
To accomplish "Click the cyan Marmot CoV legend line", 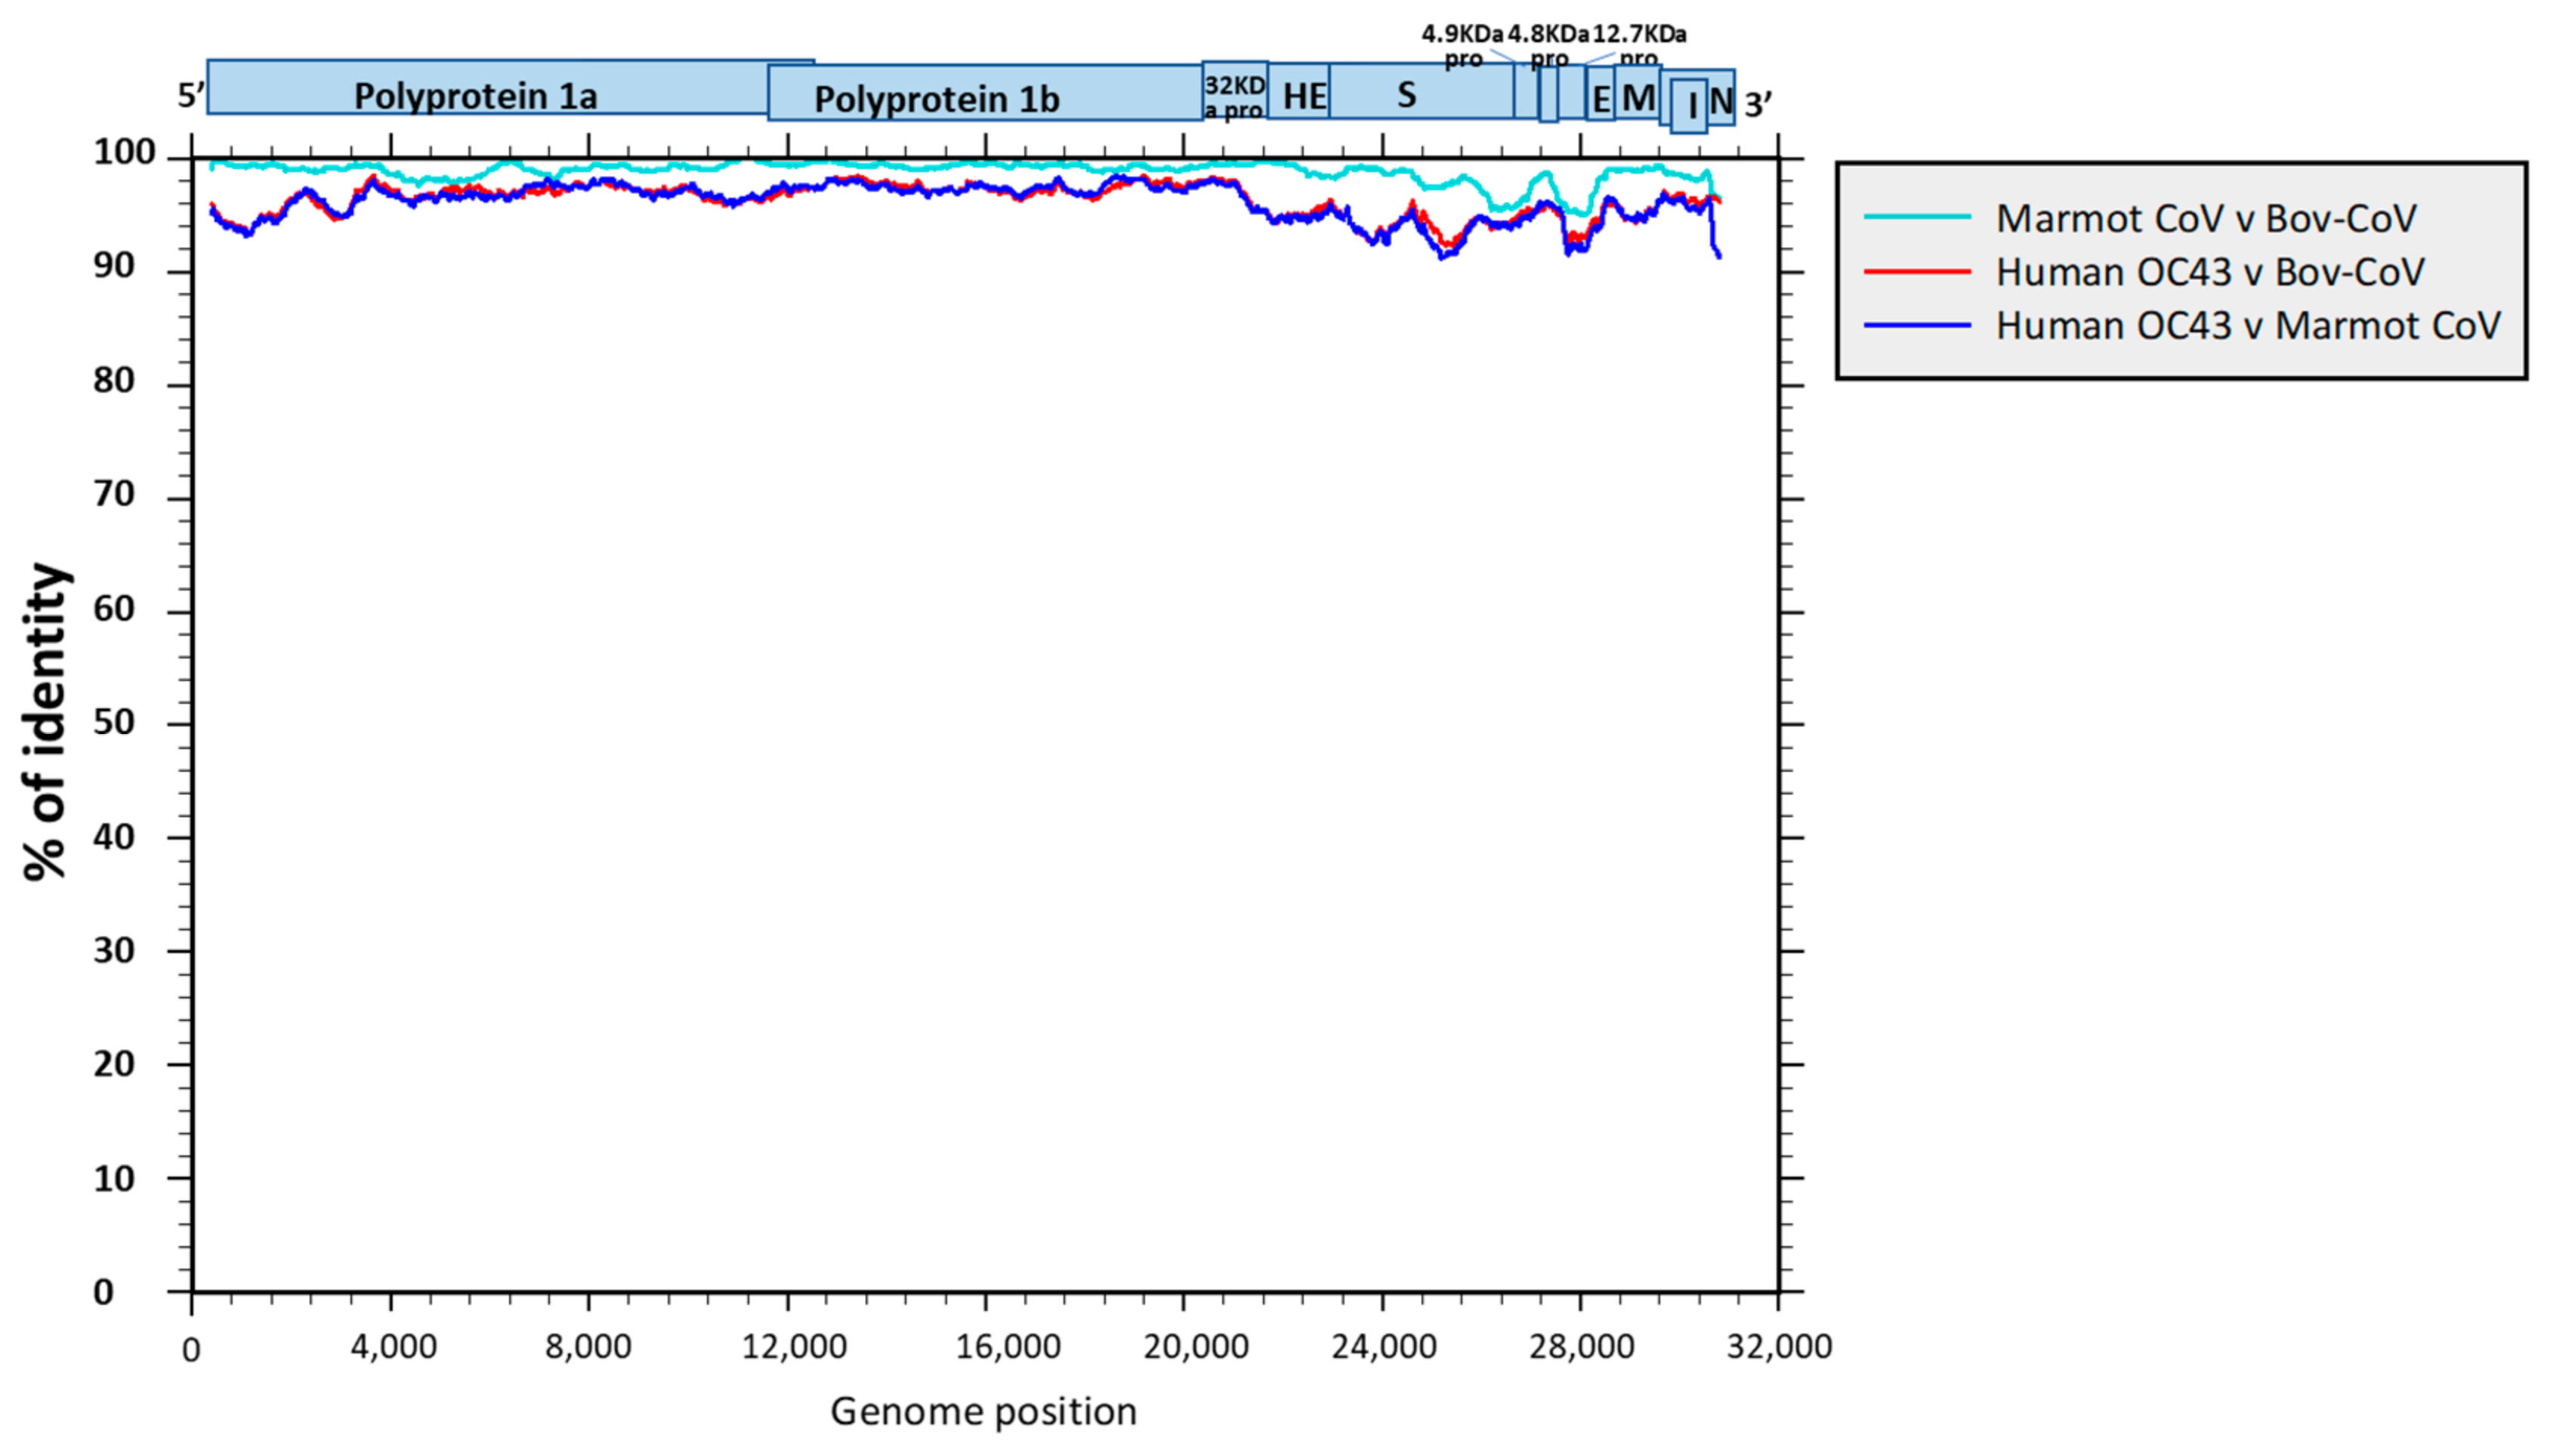I will (x=1916, y=217).
